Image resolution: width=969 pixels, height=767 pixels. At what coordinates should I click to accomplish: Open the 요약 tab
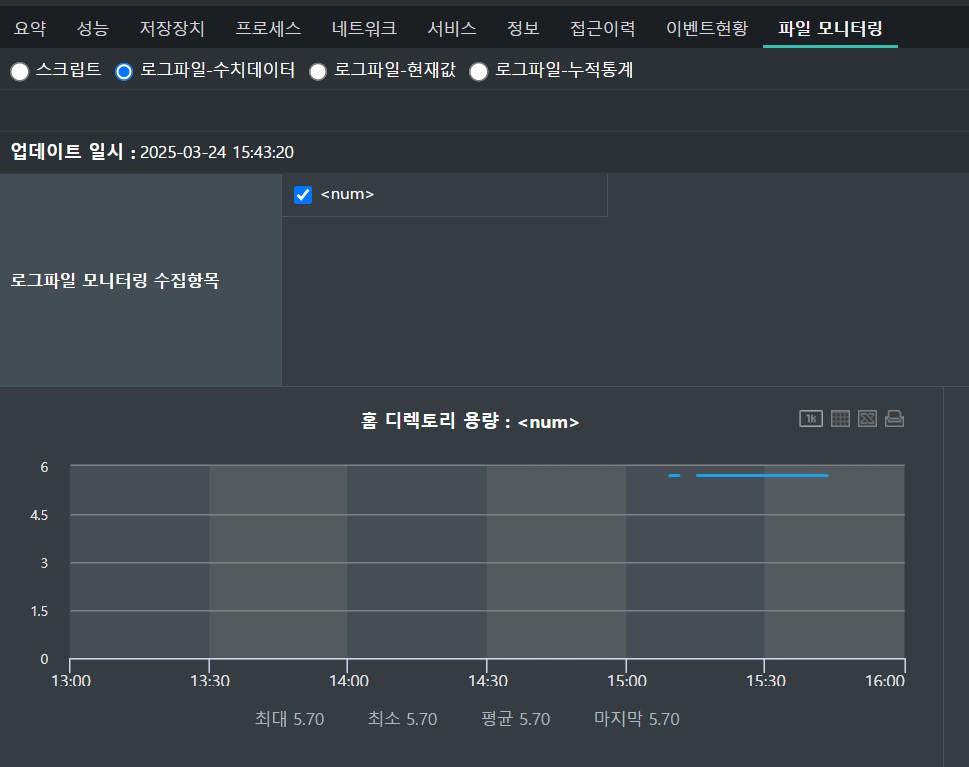[30, 28]
